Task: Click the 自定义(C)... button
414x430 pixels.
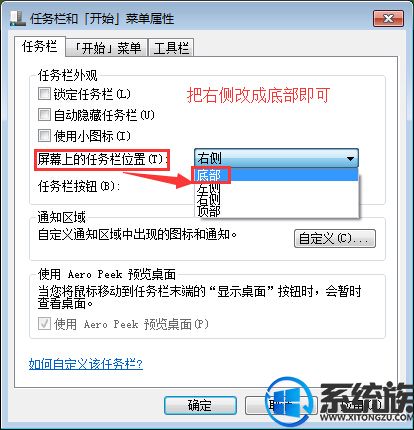Action: (x=335, y=238)
